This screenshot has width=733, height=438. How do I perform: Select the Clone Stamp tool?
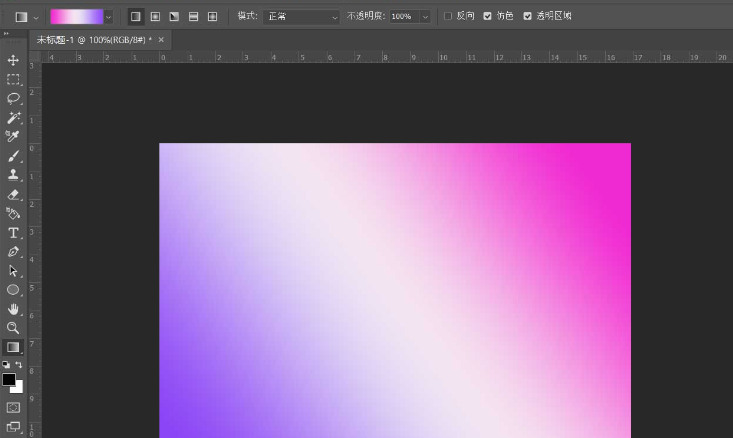click(13, 175)
